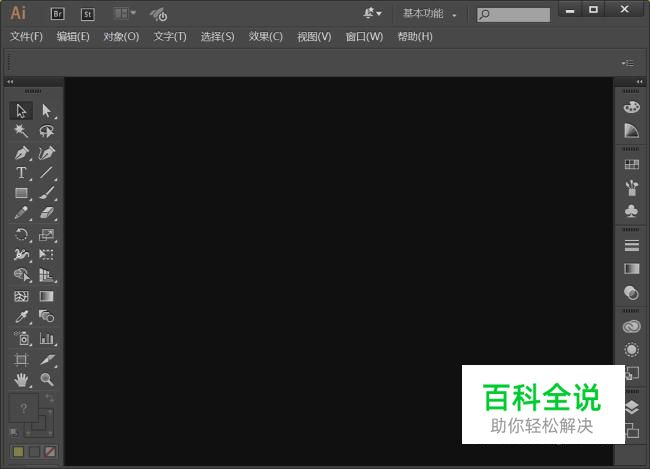
Task: Click the search input field
Action: click(513, 15)
